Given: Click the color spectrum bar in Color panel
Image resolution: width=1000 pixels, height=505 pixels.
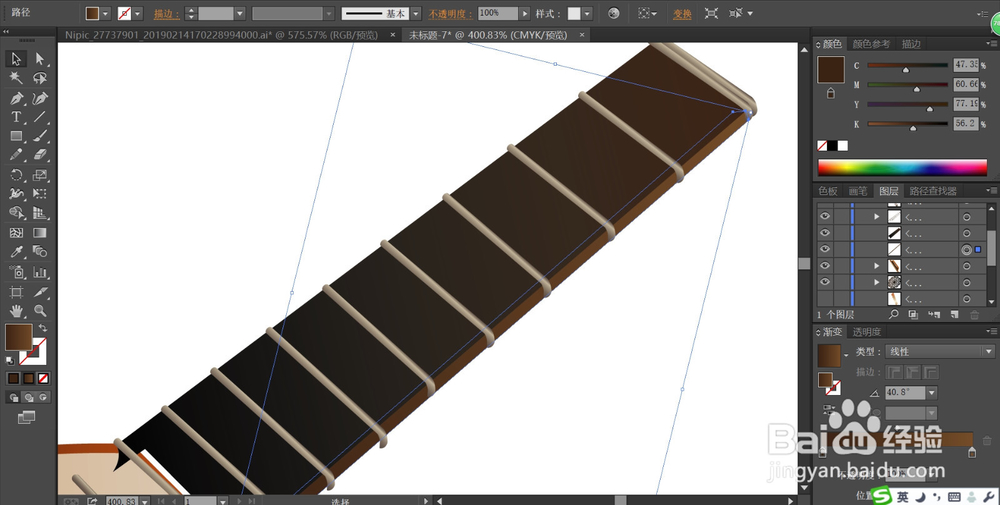Looking at the screenshot, I should 902,168.
